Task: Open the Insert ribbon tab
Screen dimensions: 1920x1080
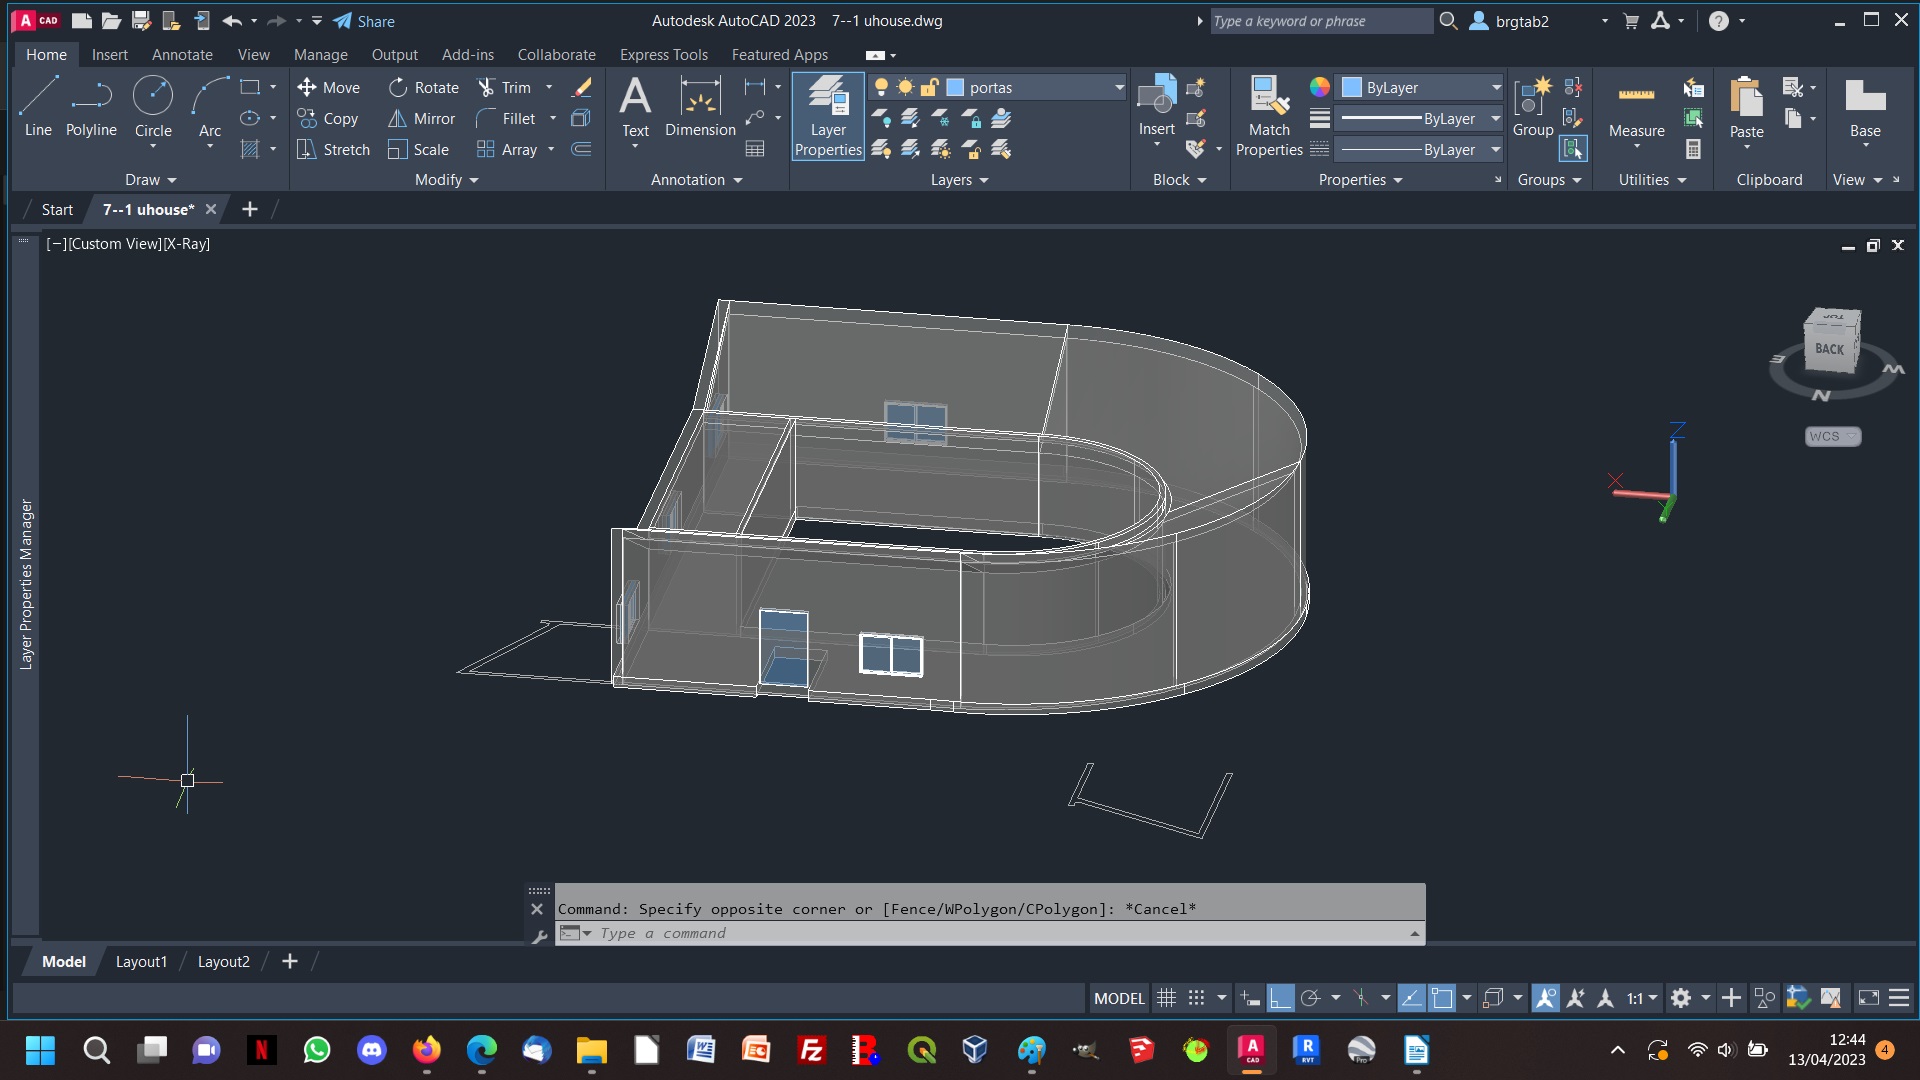Action: pyautogui.click(x=109, y=55)
